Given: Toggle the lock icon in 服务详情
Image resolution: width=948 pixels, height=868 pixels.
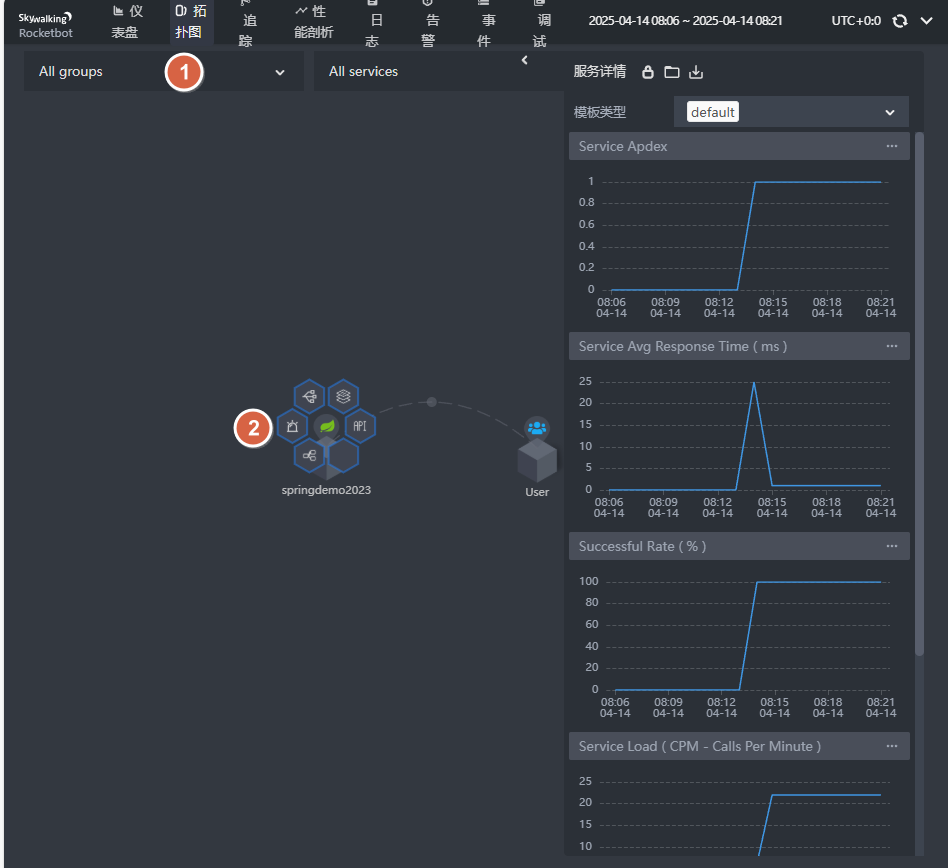Looking at the screenshot, I should point(648,72).
